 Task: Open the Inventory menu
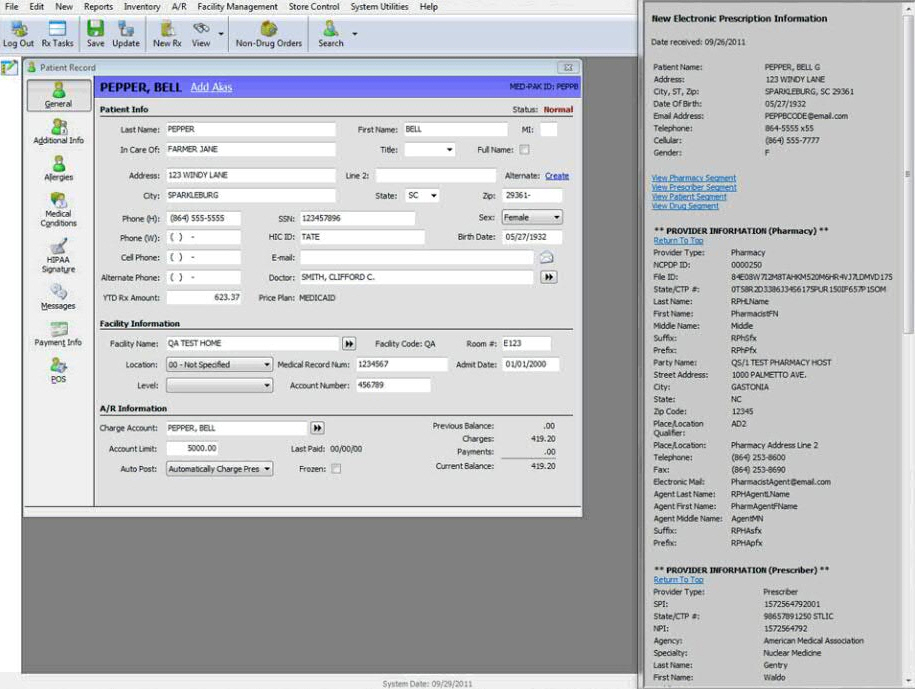142,7
